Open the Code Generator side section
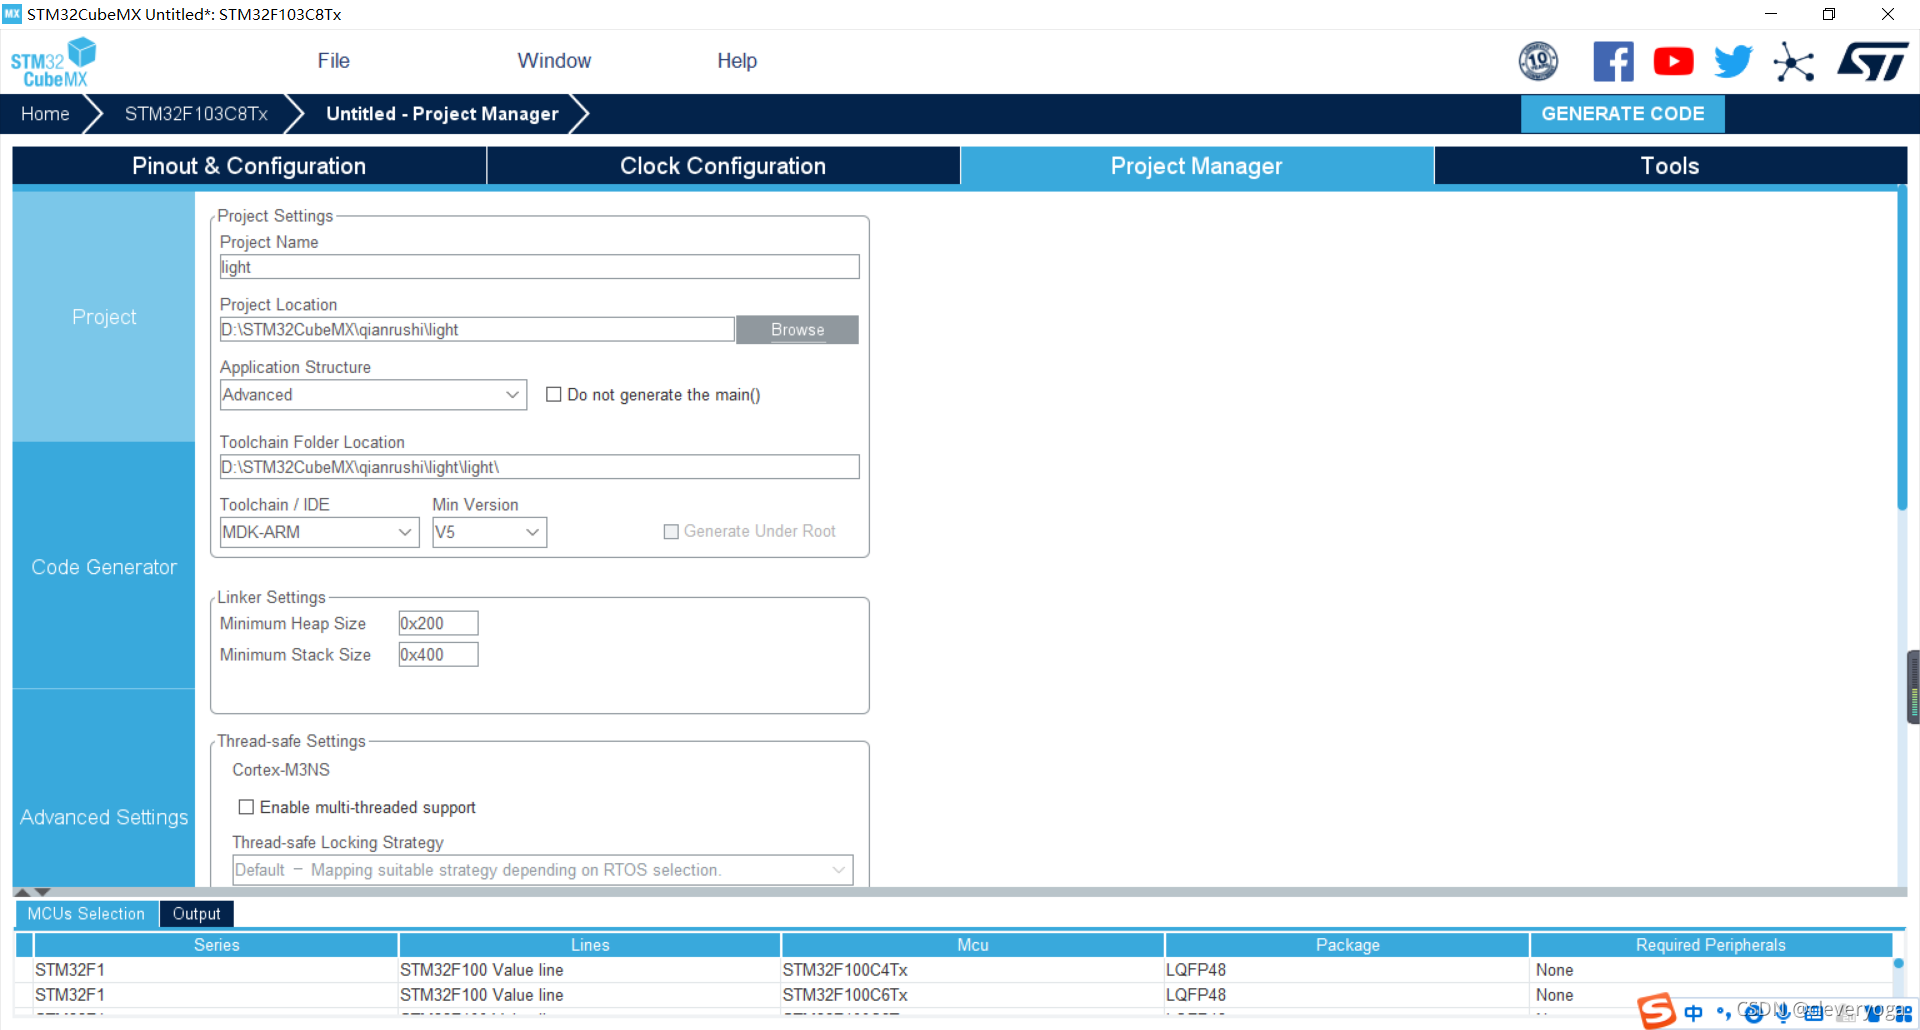This screenshot has width=1920, height=1030. pyautogui.click(x=104, y=567)
